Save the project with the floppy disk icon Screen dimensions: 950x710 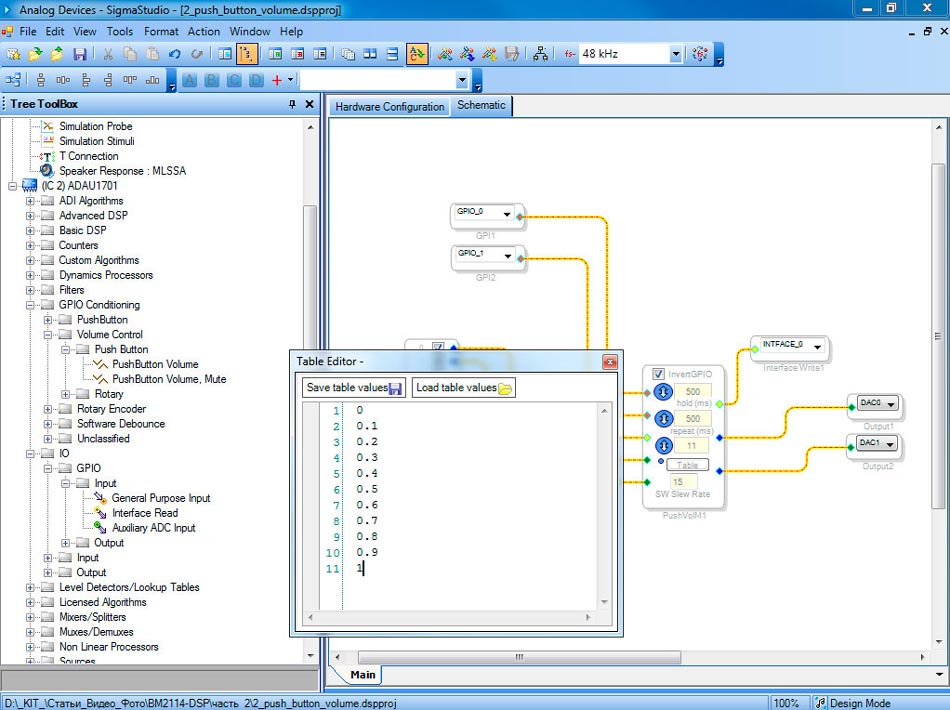click(x=79, y=54)
